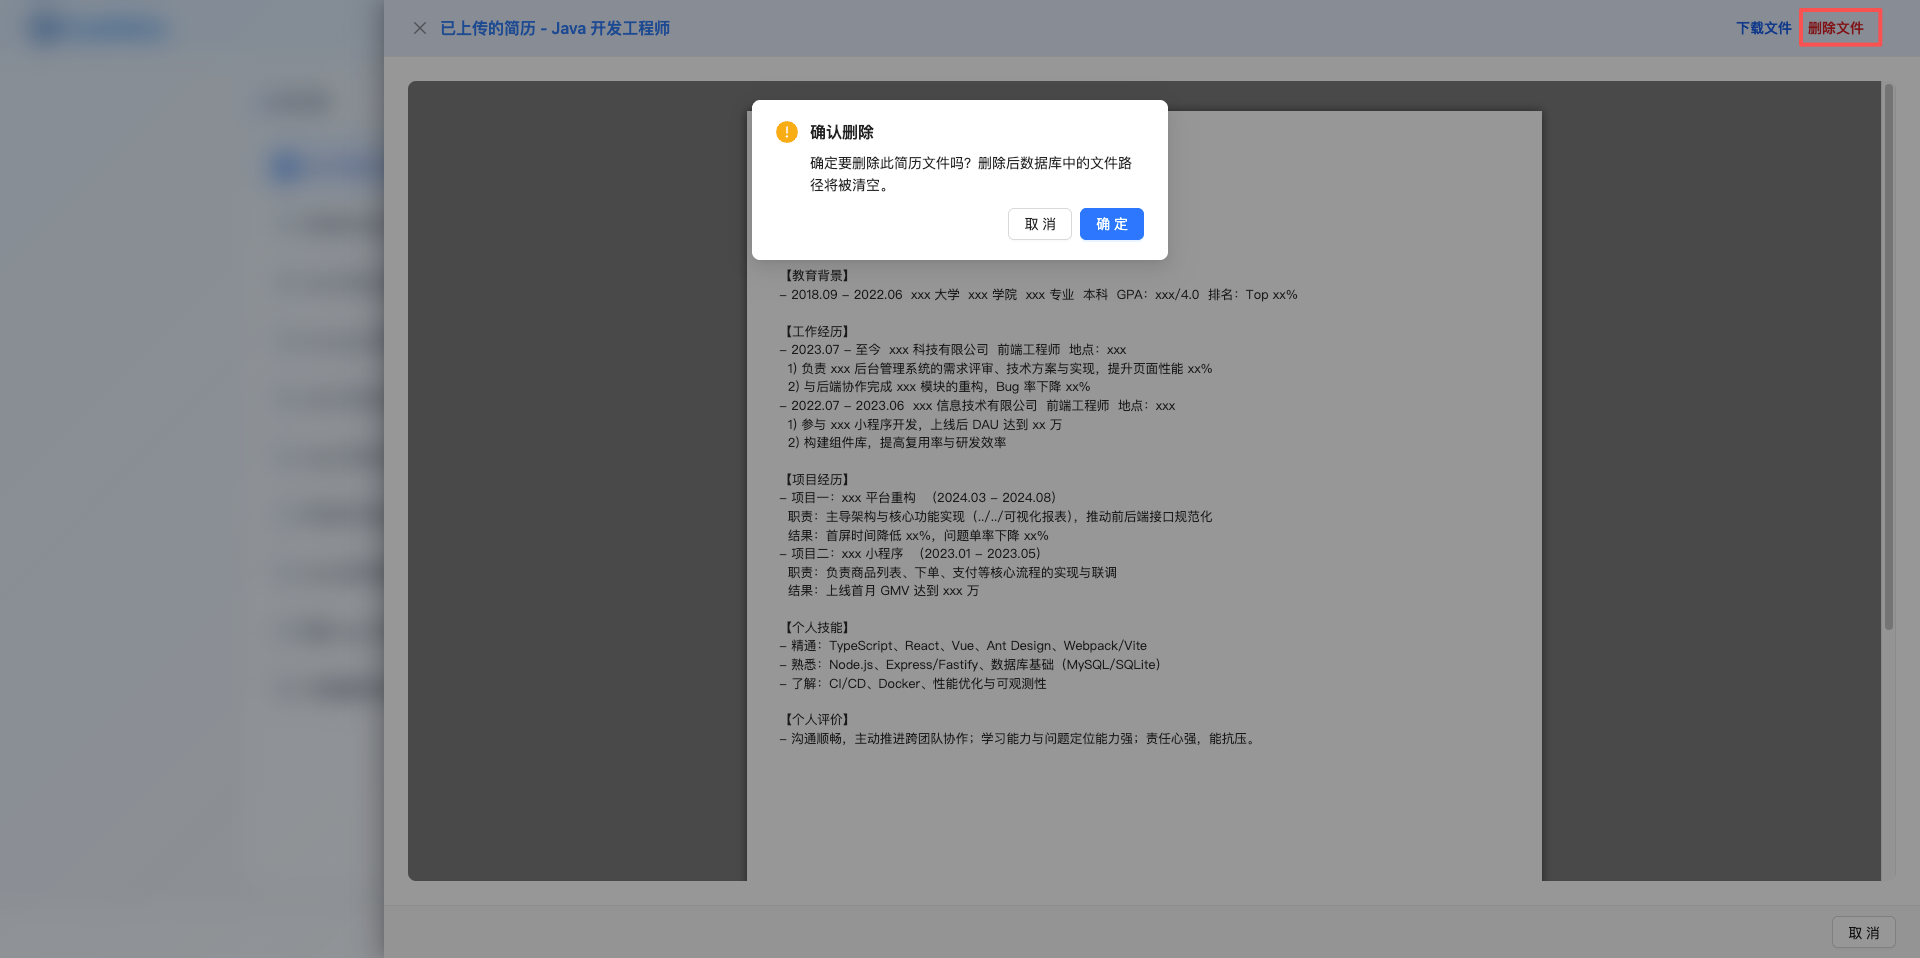Click the 【个人评价】 section heading

click(817, 719)
